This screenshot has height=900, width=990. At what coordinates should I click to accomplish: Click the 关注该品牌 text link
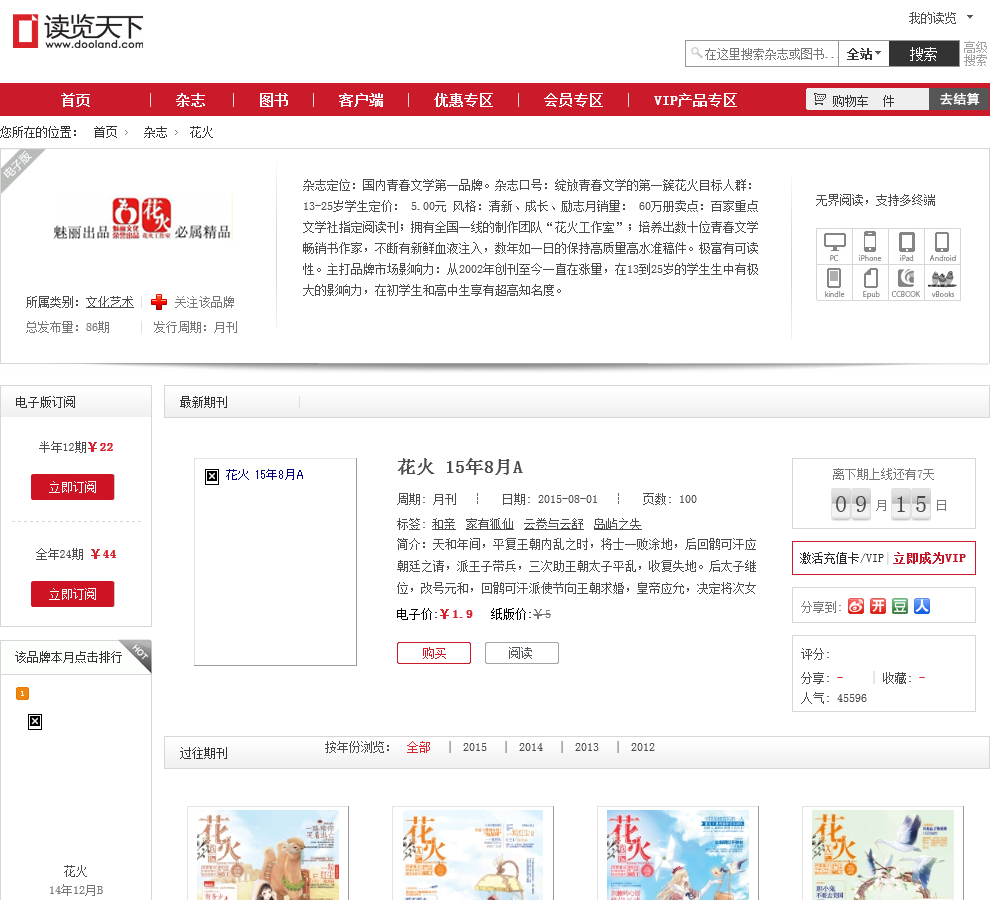205,302
